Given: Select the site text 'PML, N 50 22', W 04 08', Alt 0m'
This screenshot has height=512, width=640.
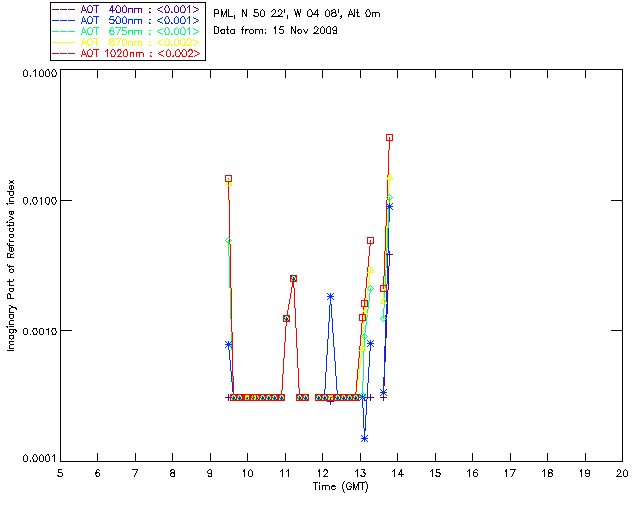Looking at the screenshot, I should point(297,14).
